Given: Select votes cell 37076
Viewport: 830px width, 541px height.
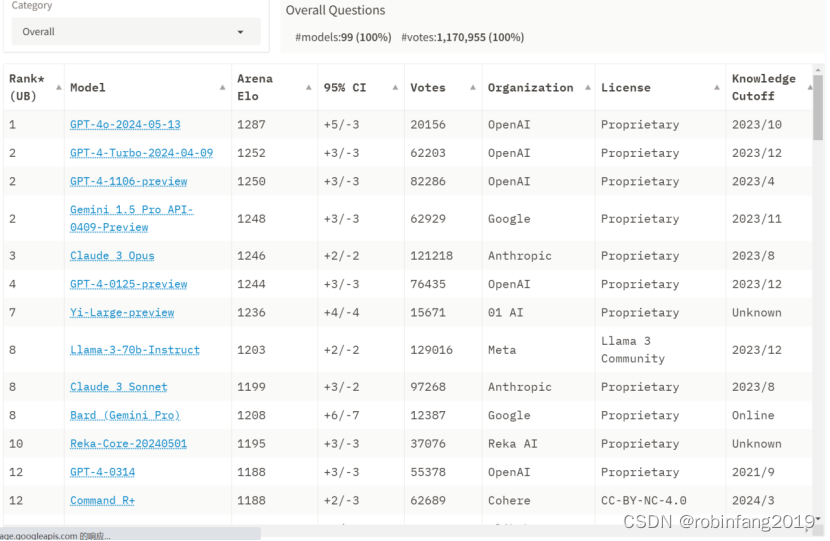Looking at the screenshot, I should 428,444.
